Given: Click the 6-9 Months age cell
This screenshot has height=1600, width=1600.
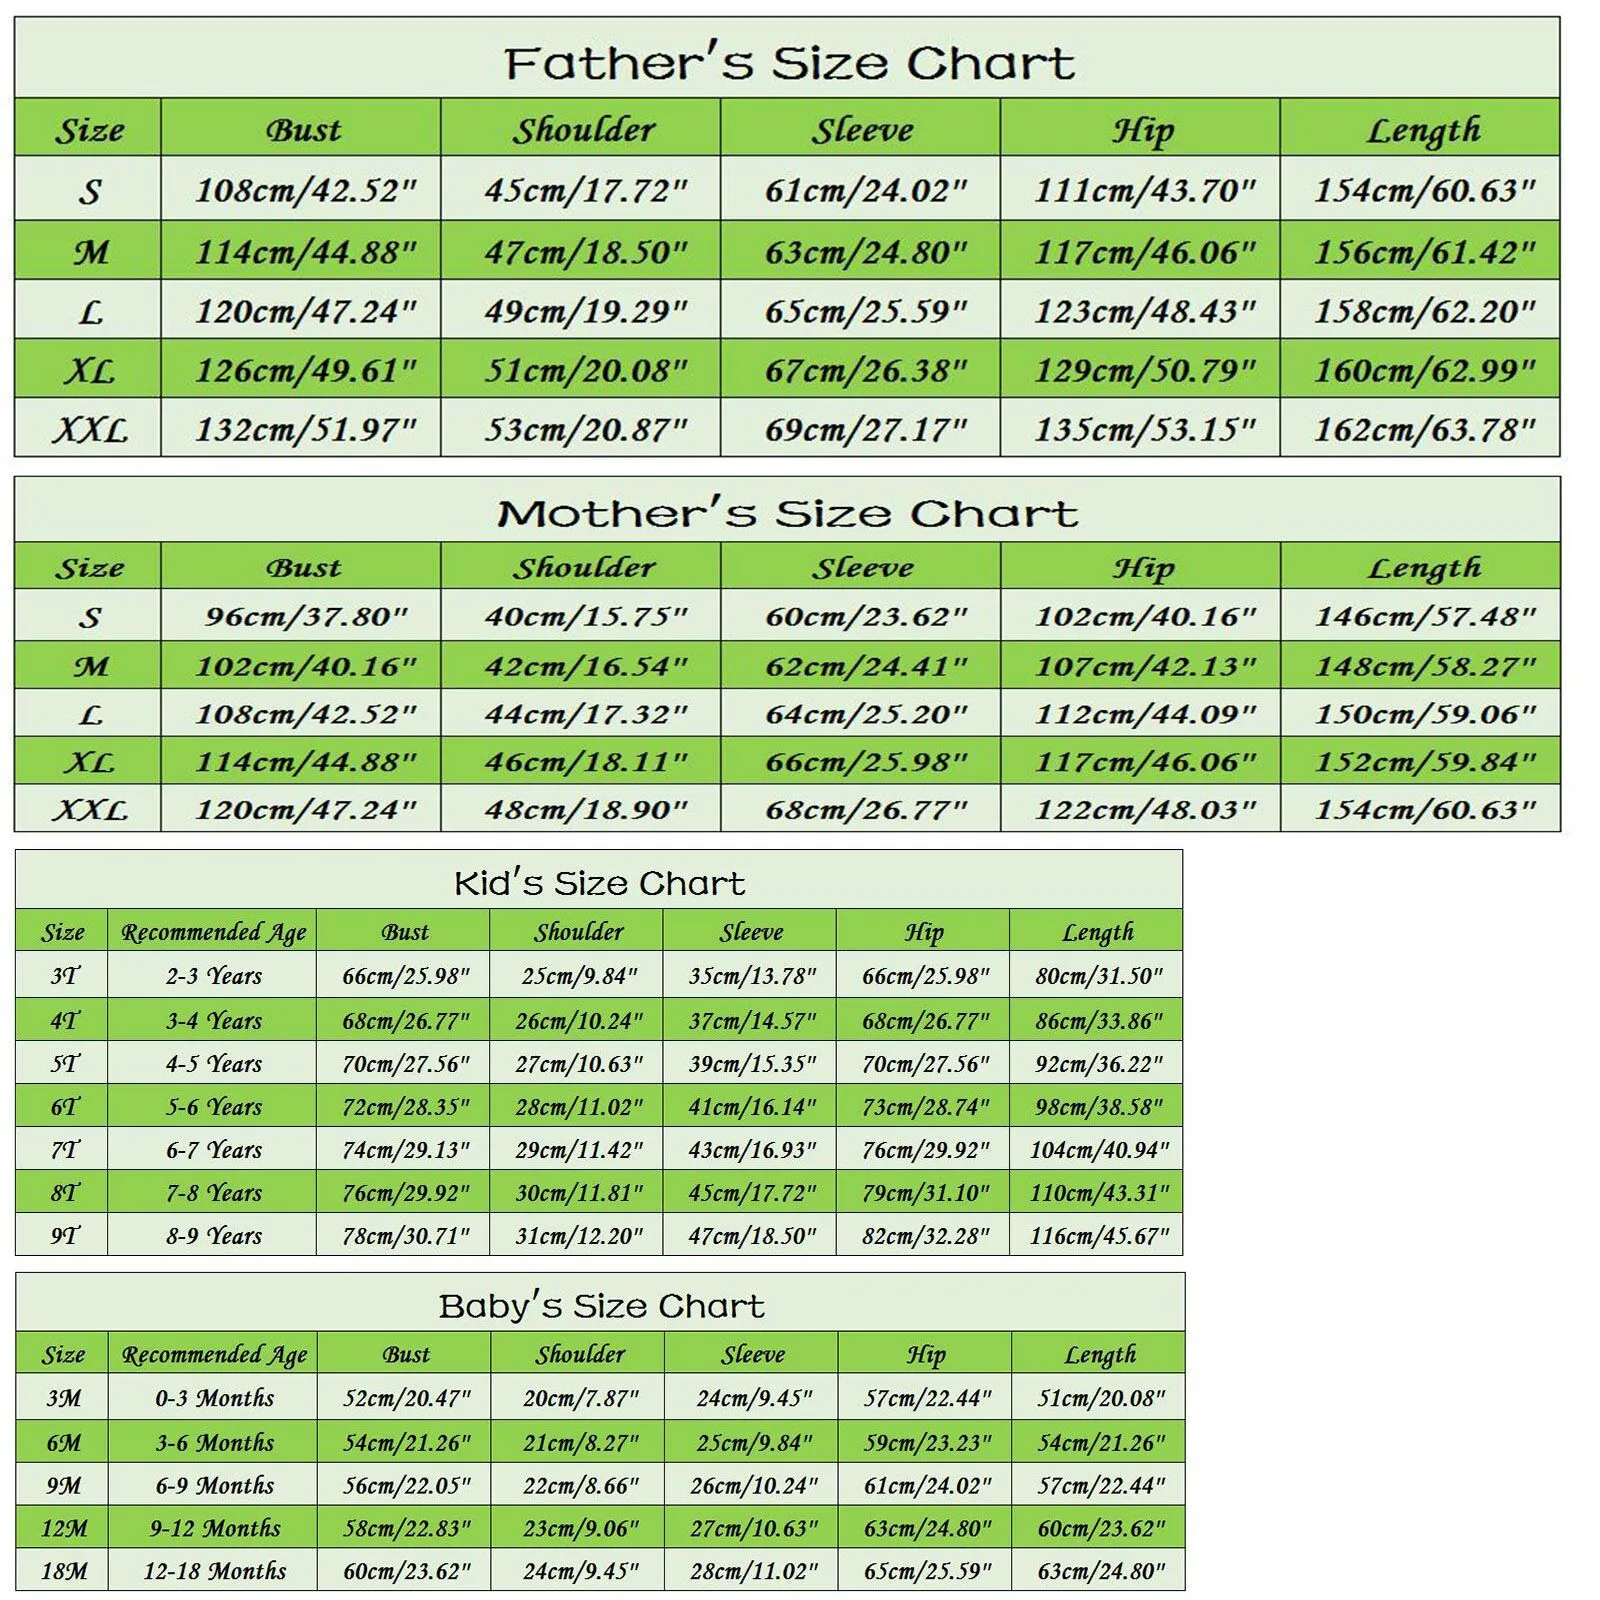Looking at the screenshot, I should (214, 1485).
